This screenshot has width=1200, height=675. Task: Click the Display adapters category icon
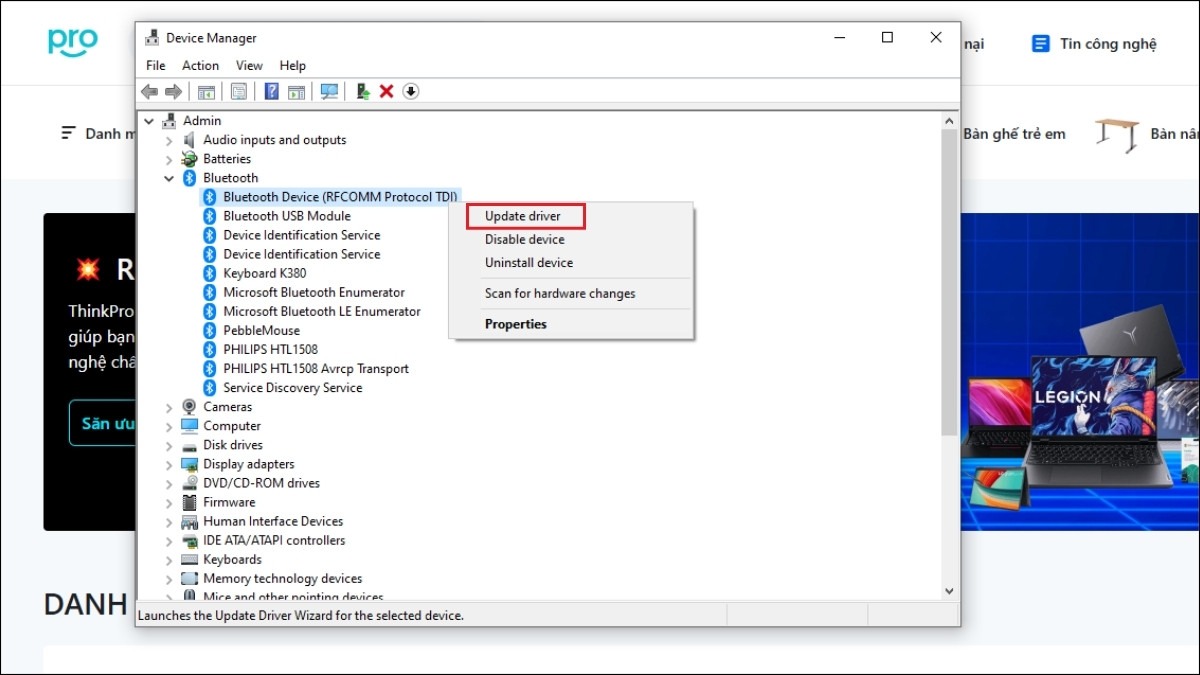[x=190, y=464]
